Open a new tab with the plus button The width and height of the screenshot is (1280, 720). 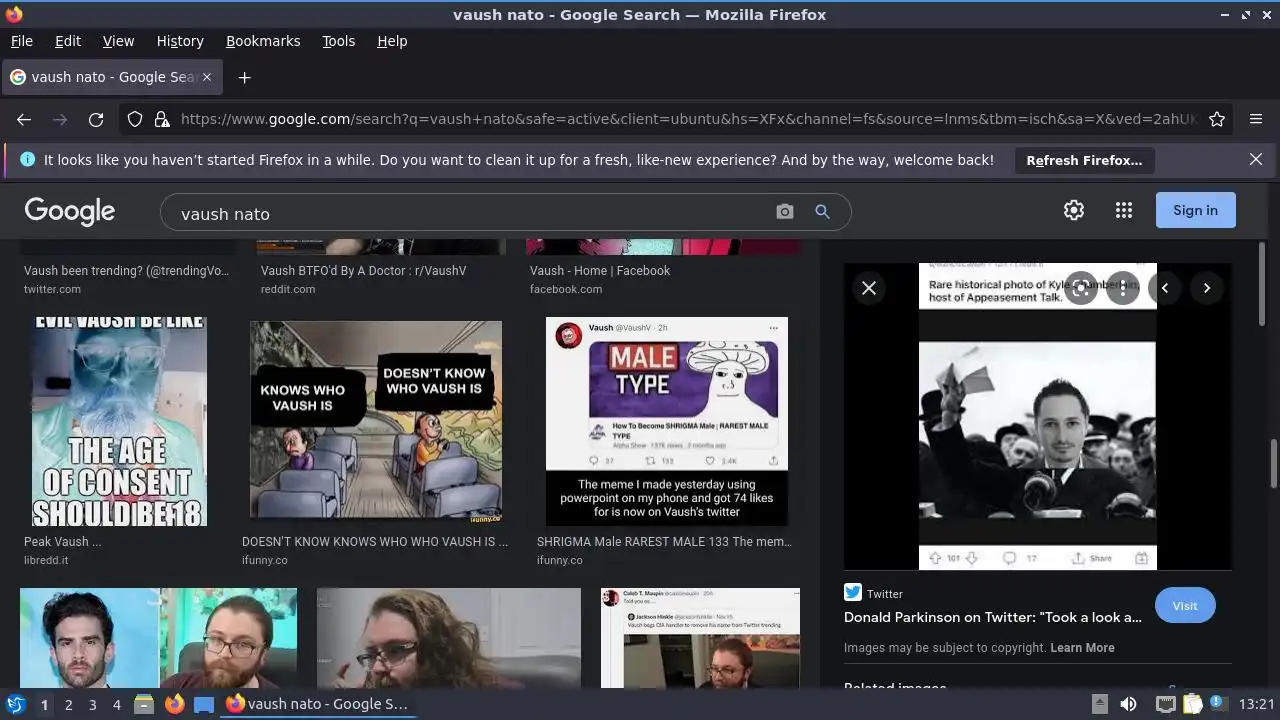(x=244, y=77)
